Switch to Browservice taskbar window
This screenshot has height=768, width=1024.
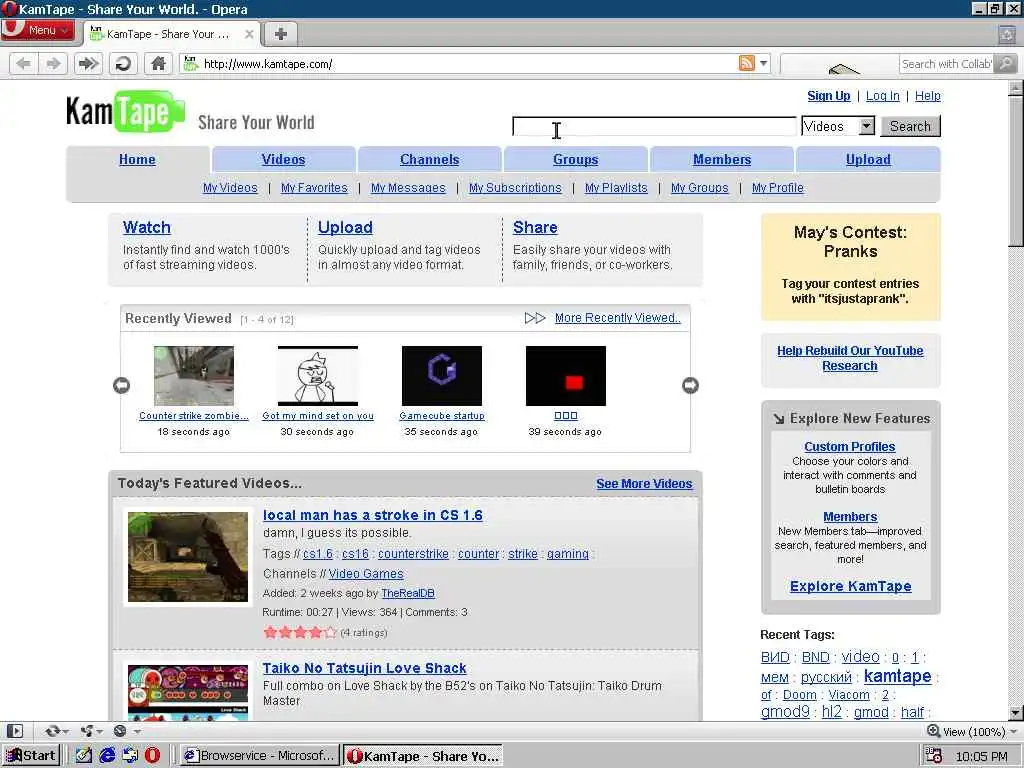click(x=260, y=756)
